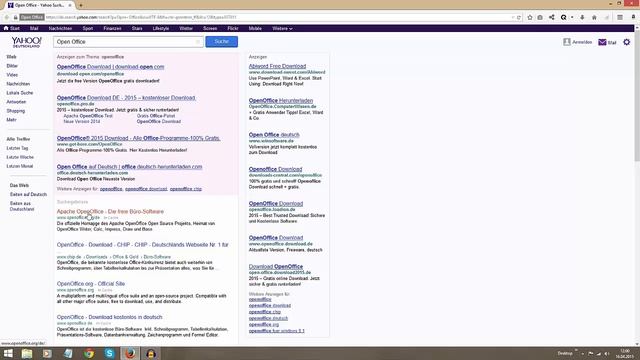Open Lifestyle in the Yahoo navigation bar
This screenshot has width=640, height=360.
click(x=161, y=29)
